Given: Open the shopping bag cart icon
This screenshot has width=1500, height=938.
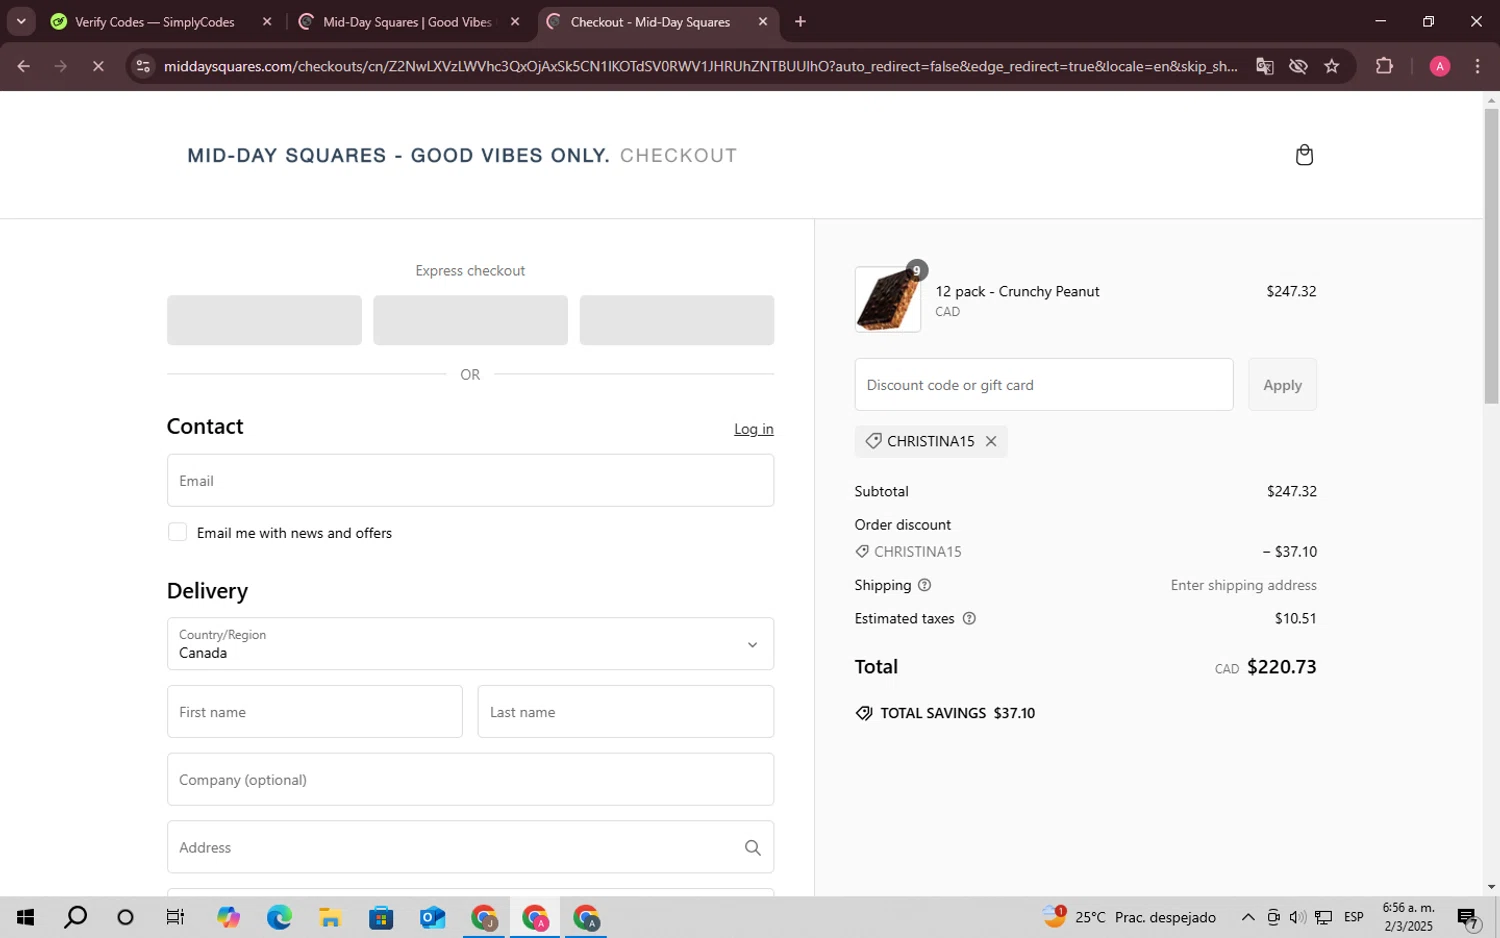Looking at the screenshot, I should point(1304,155).
